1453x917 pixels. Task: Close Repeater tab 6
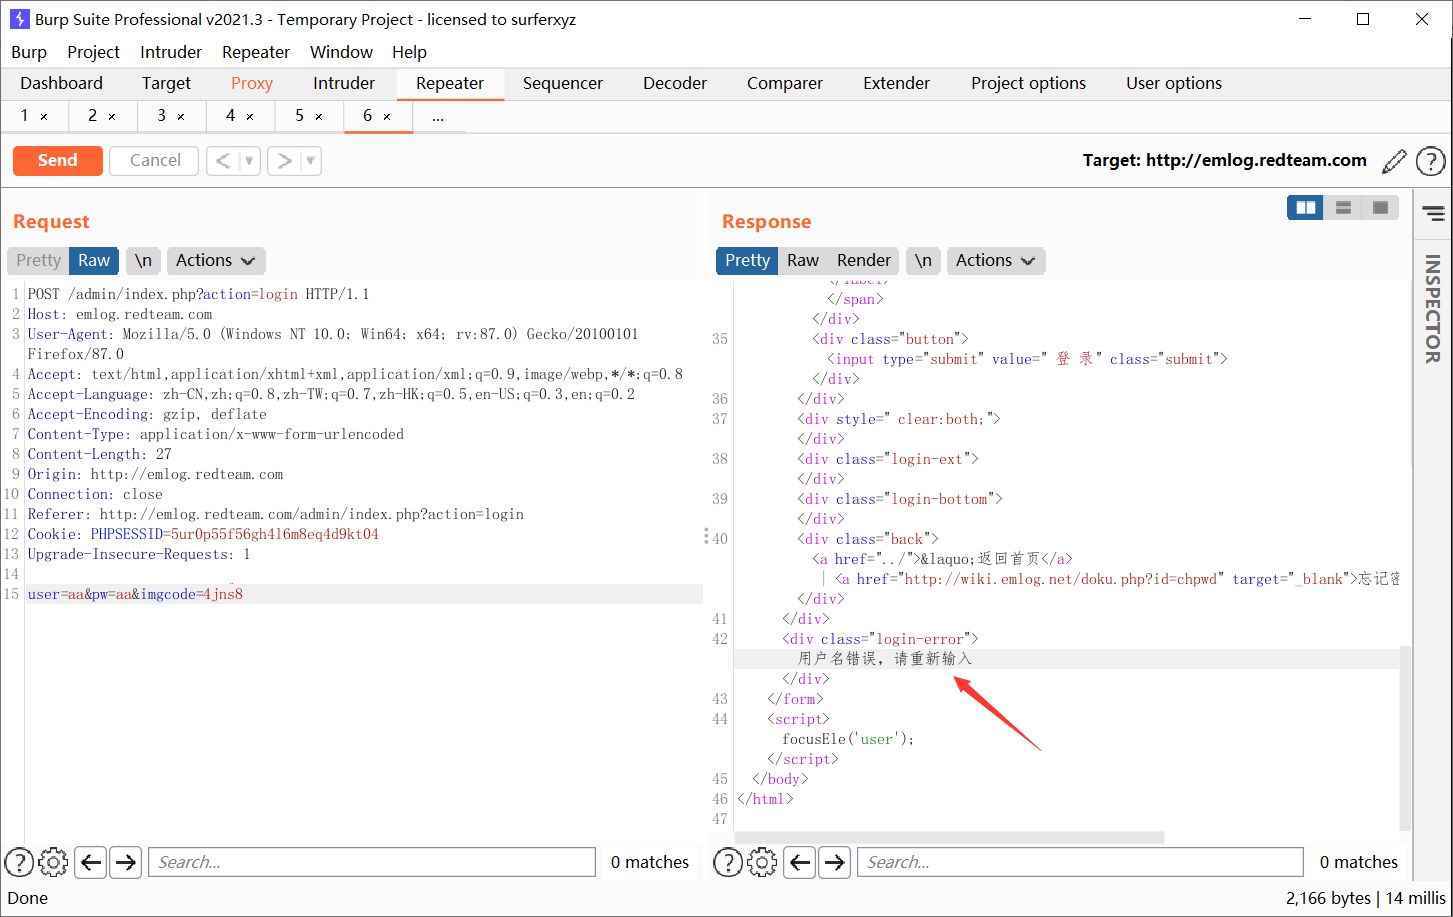387,117
